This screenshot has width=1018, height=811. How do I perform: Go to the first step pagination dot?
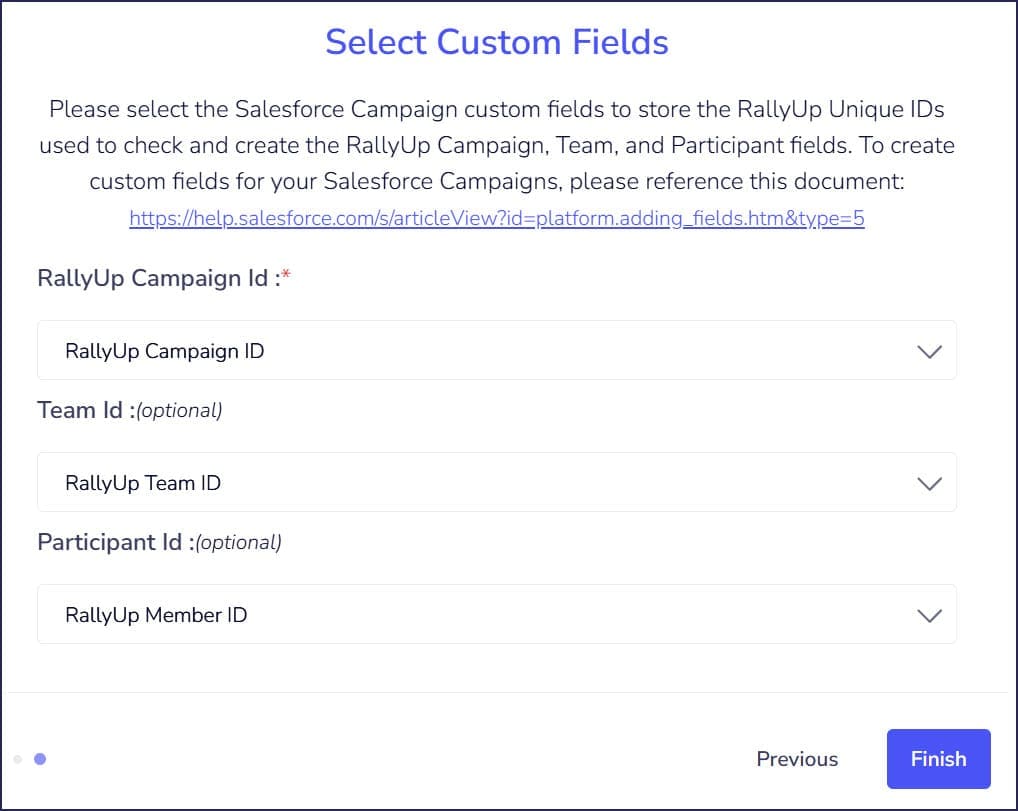(18, 760)
